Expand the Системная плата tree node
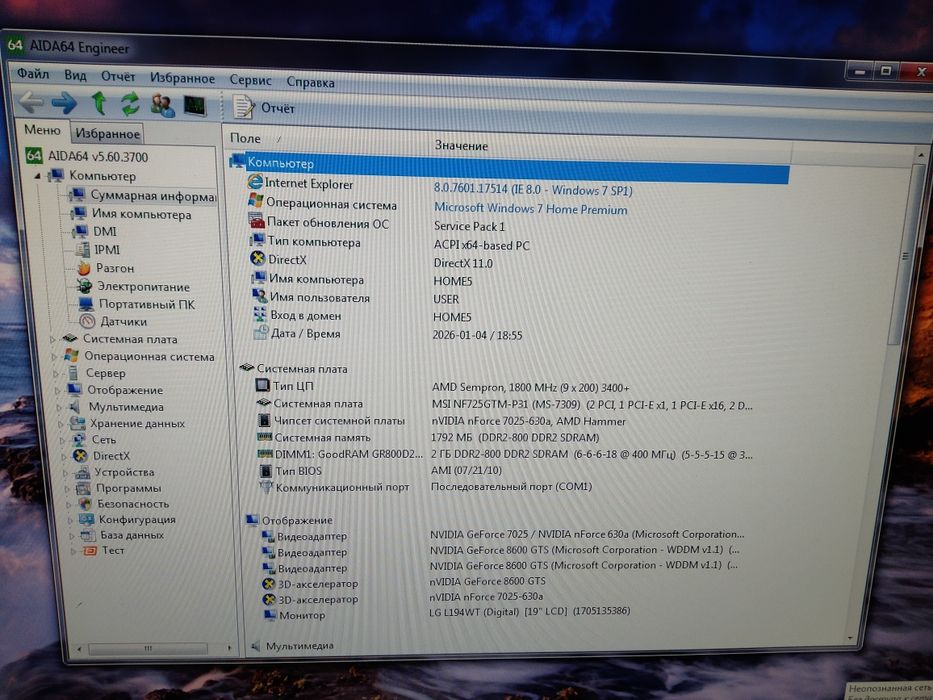The height and width of the screenshot is (700, 933). [x=52, y=339]
